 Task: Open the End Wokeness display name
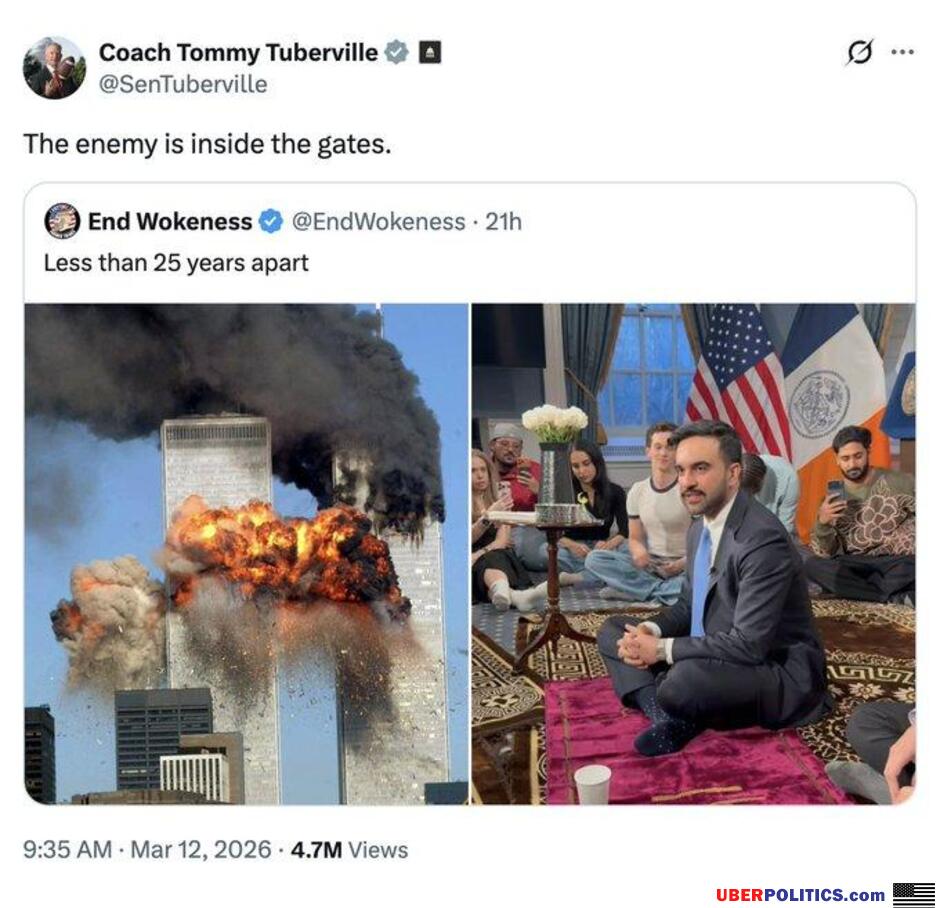click(x=170, y=222)
